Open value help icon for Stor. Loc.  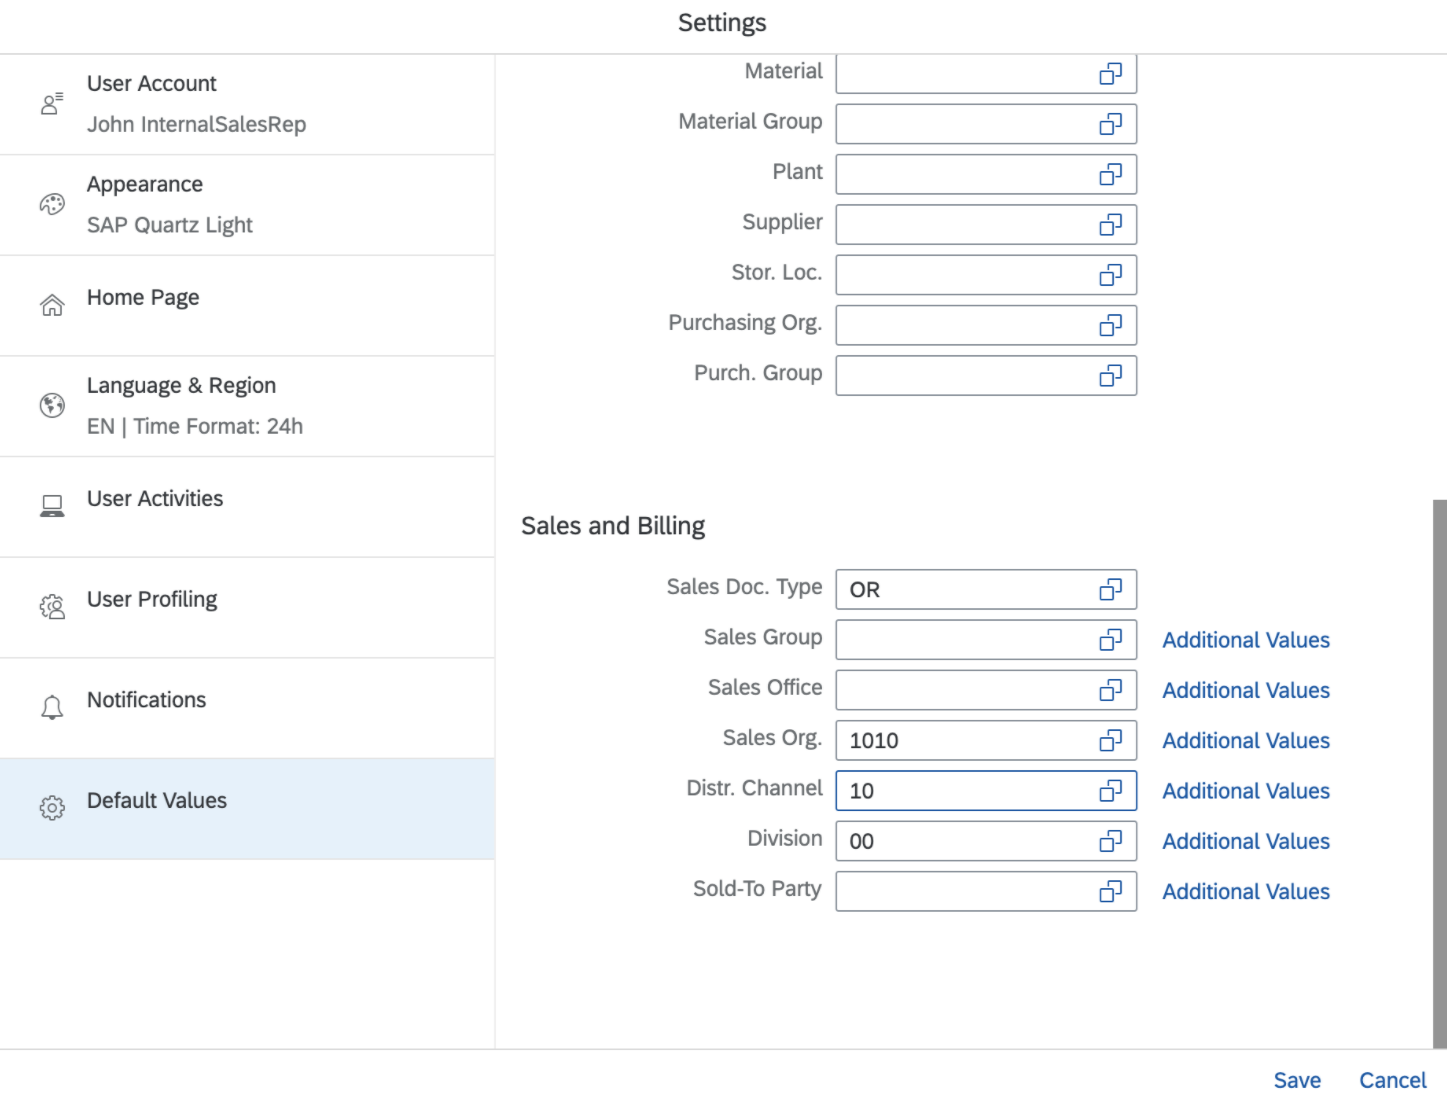[x=1110, y=275]
